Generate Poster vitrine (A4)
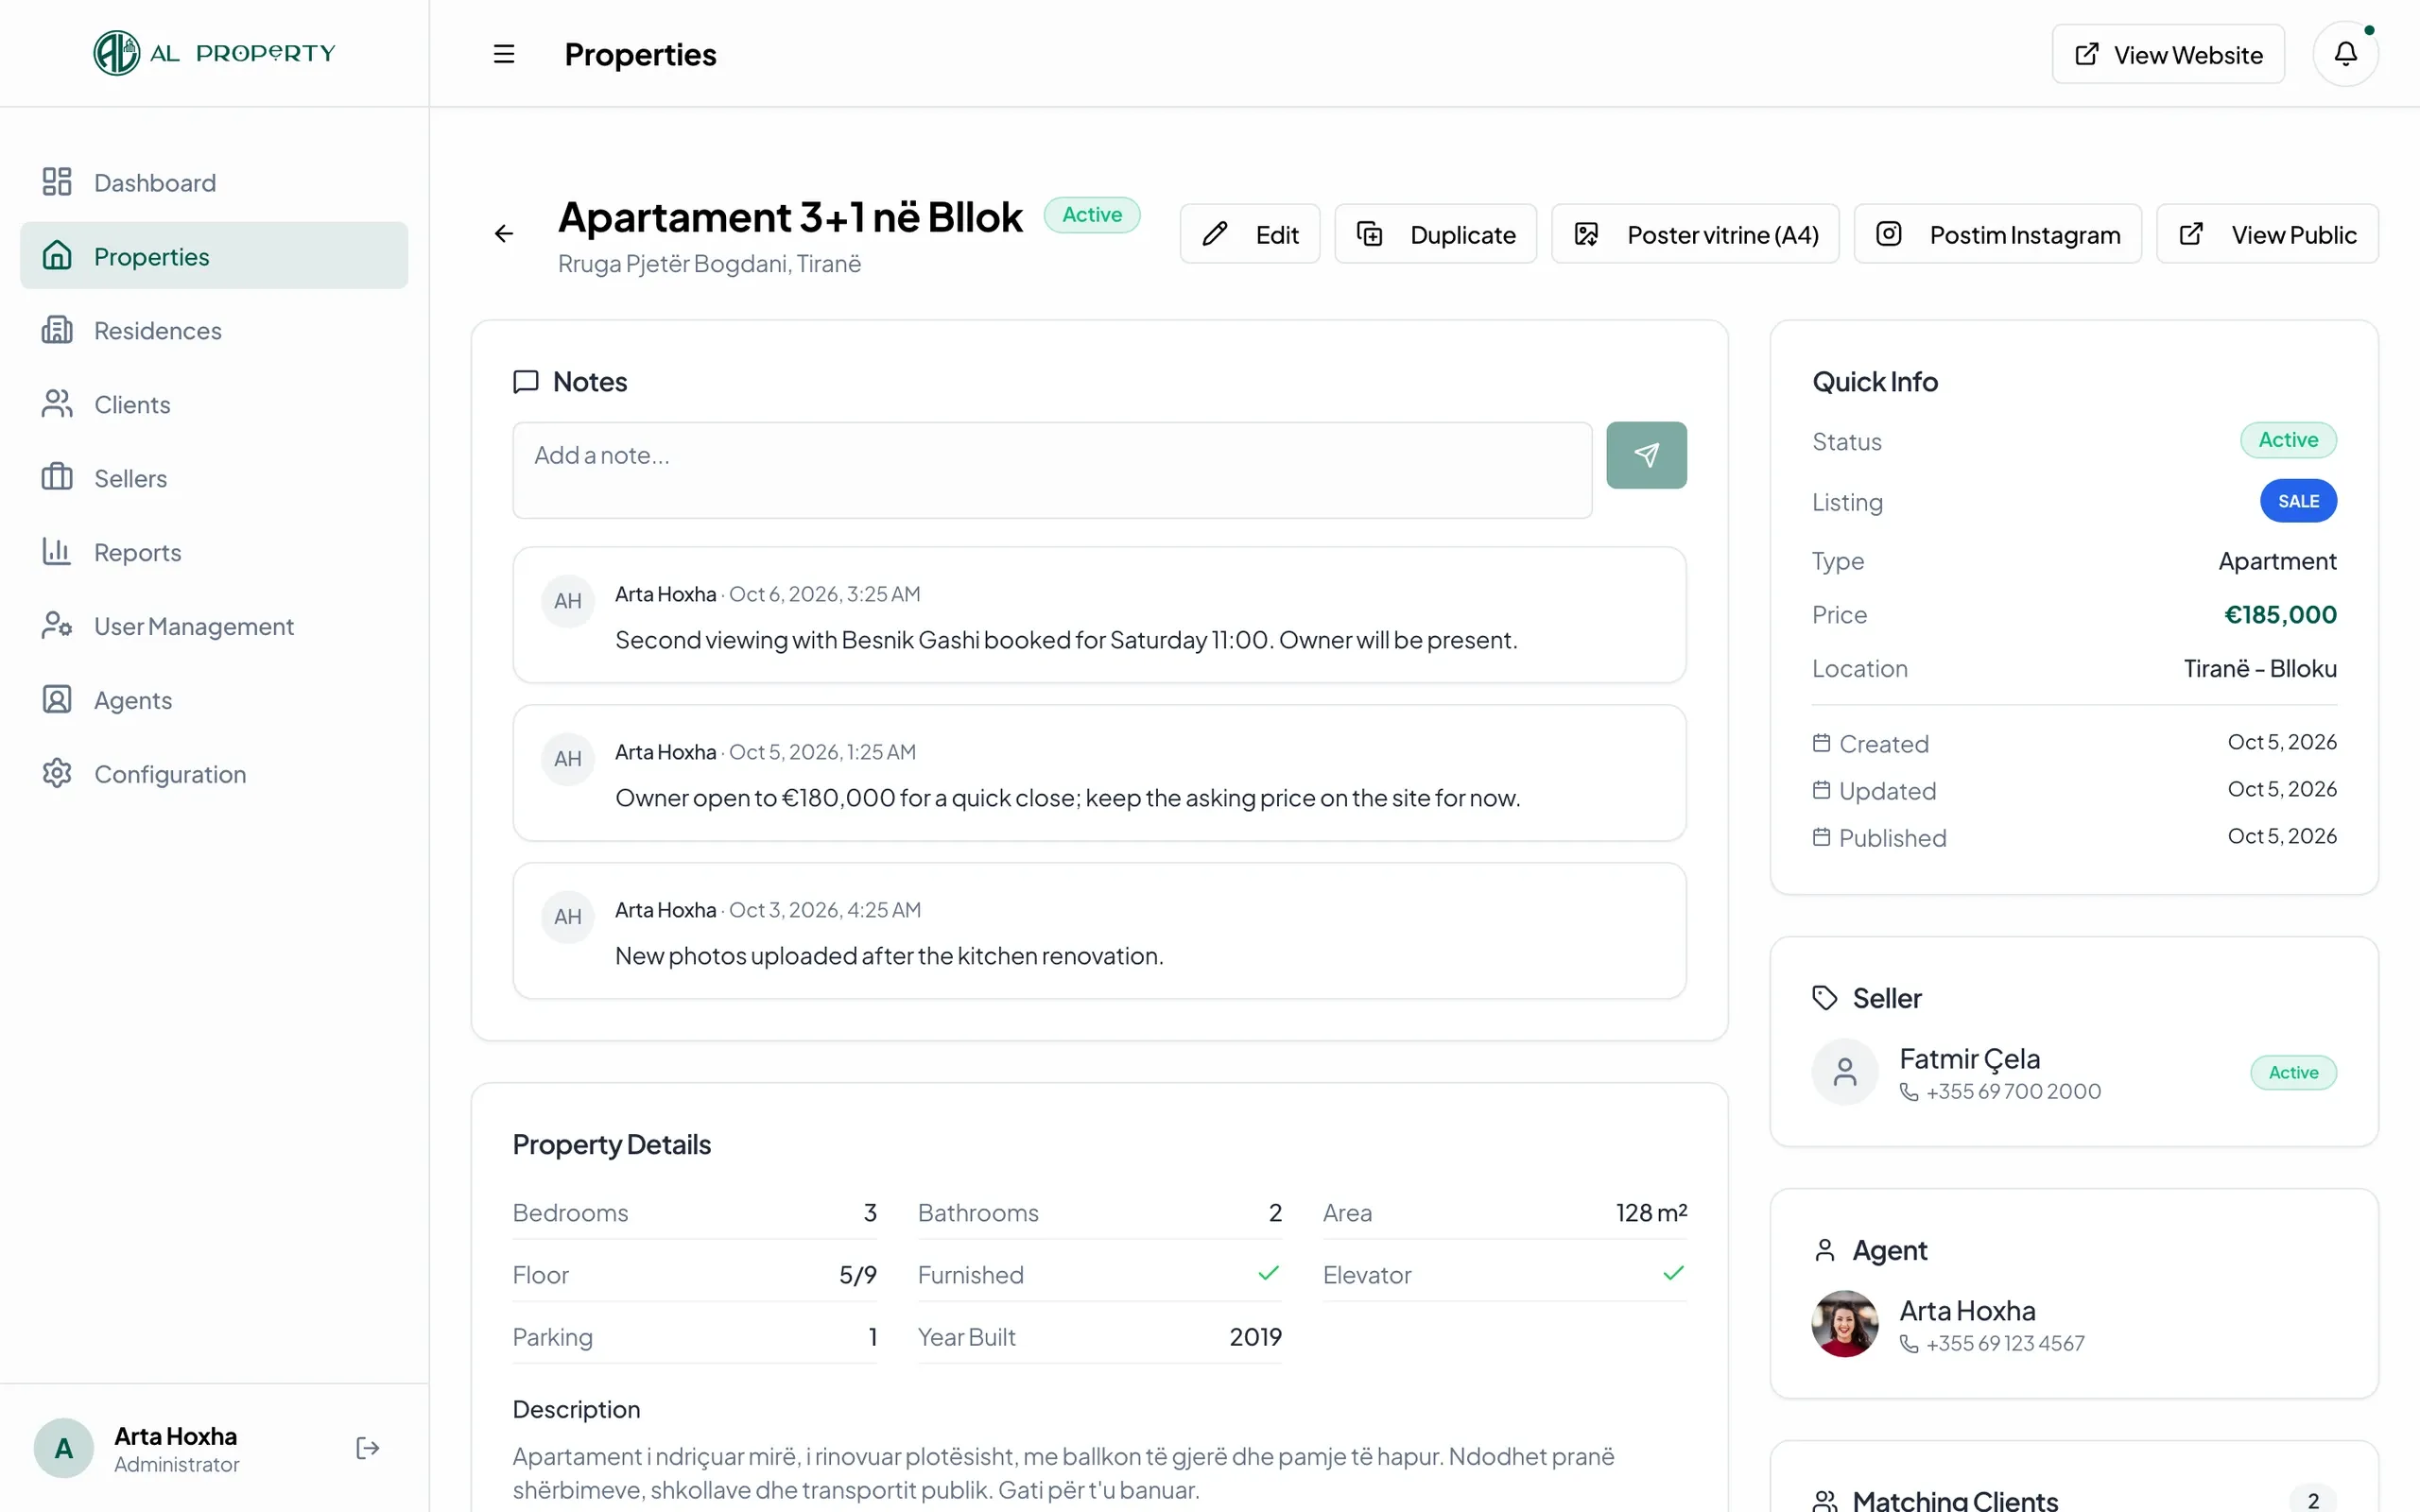The image size is (2420, 1512). tap(1695, 234)
